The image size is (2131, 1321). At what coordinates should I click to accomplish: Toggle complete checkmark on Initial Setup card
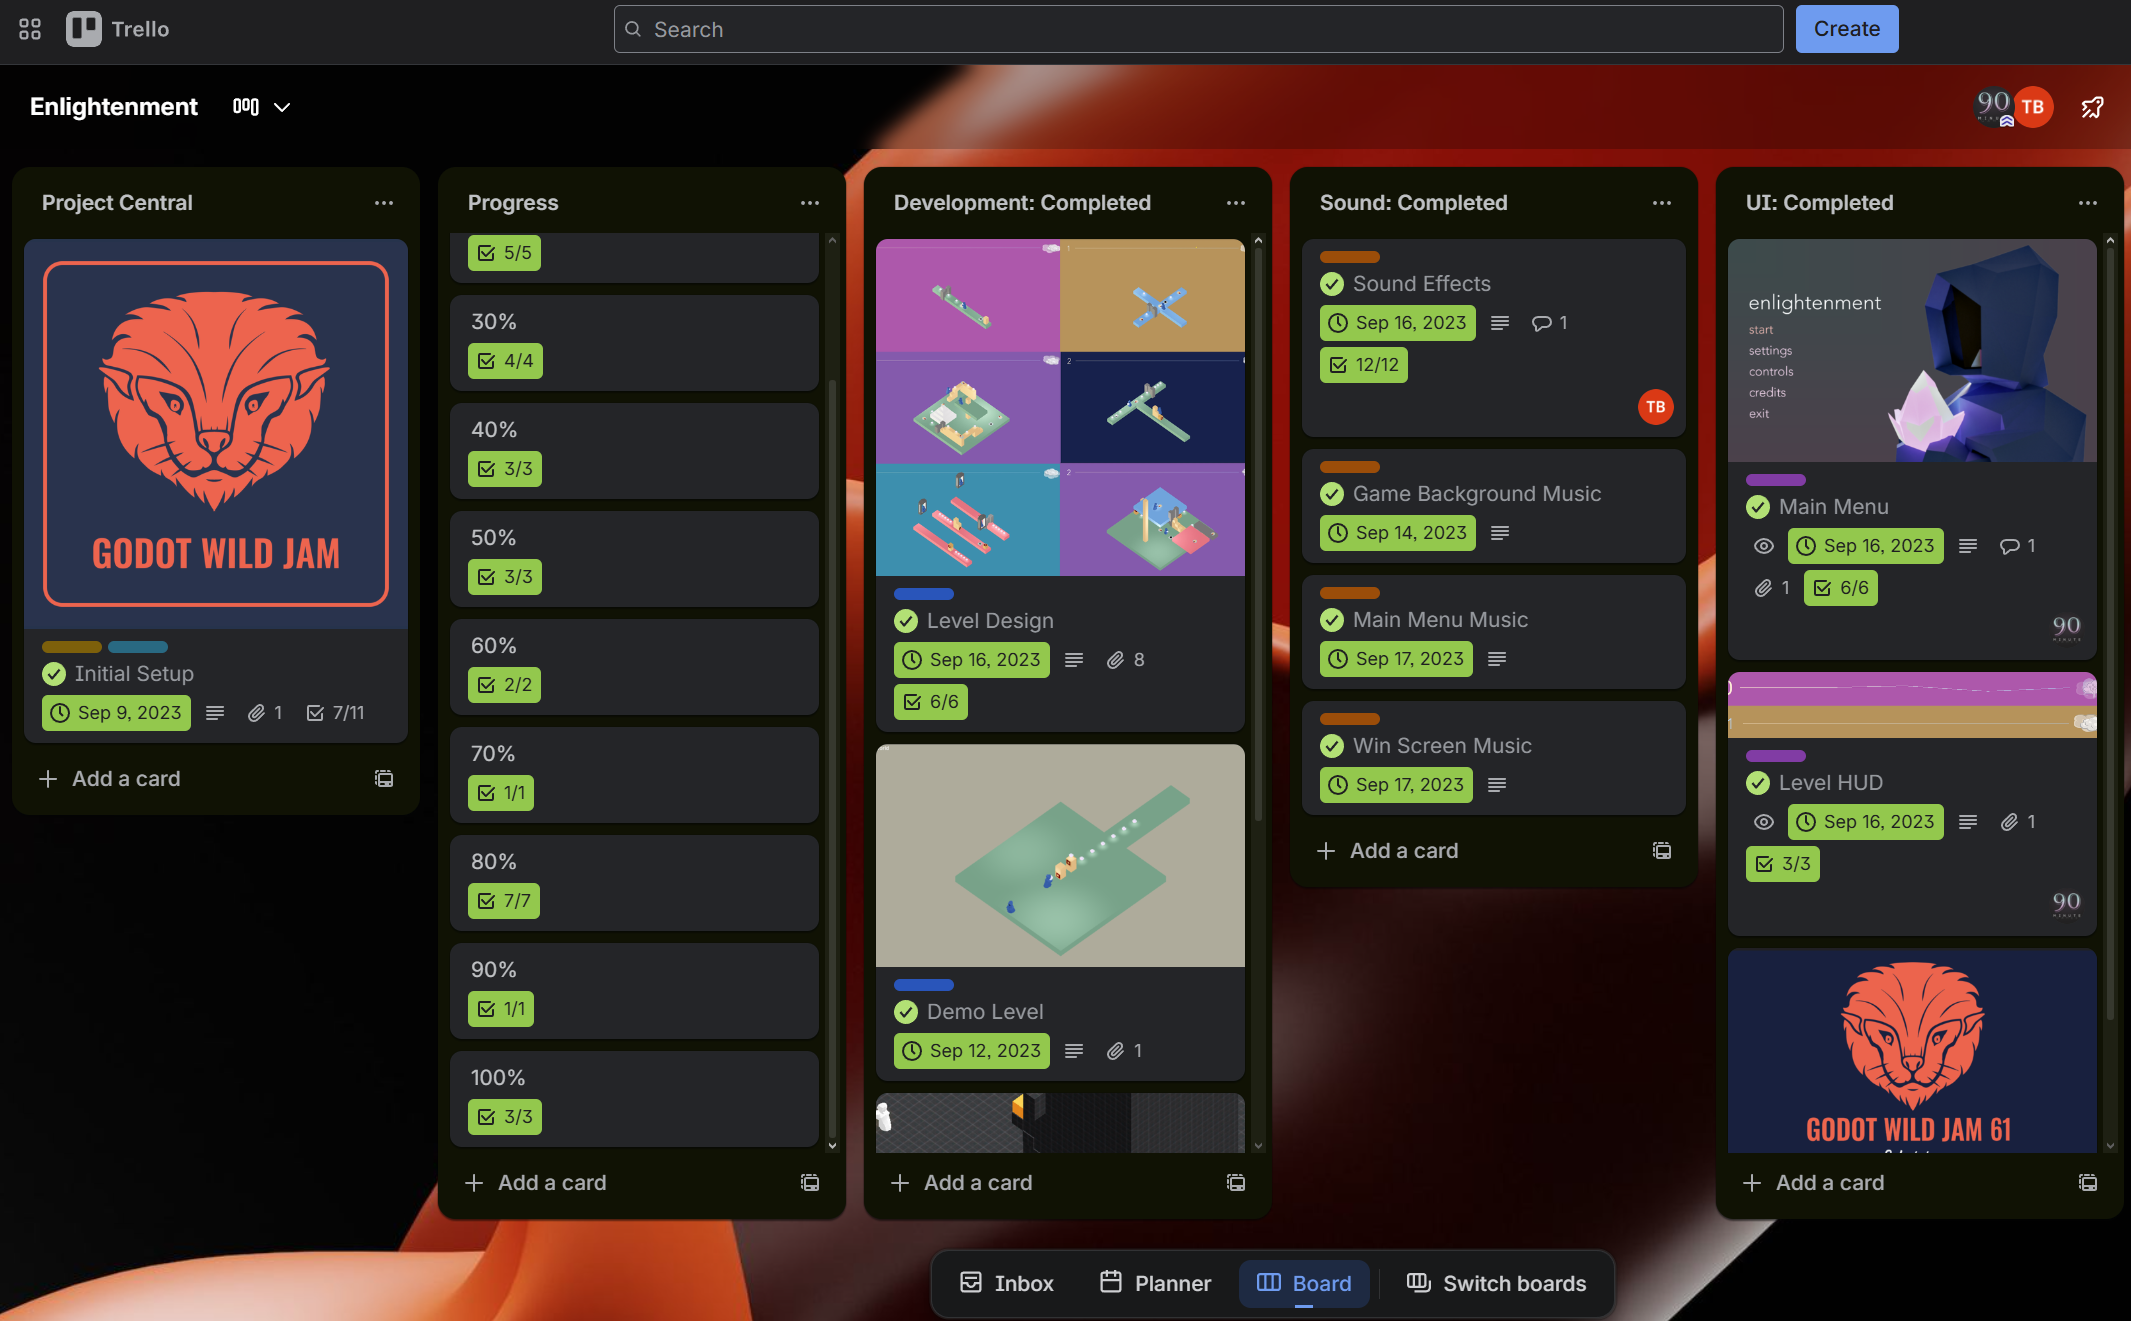54,674
